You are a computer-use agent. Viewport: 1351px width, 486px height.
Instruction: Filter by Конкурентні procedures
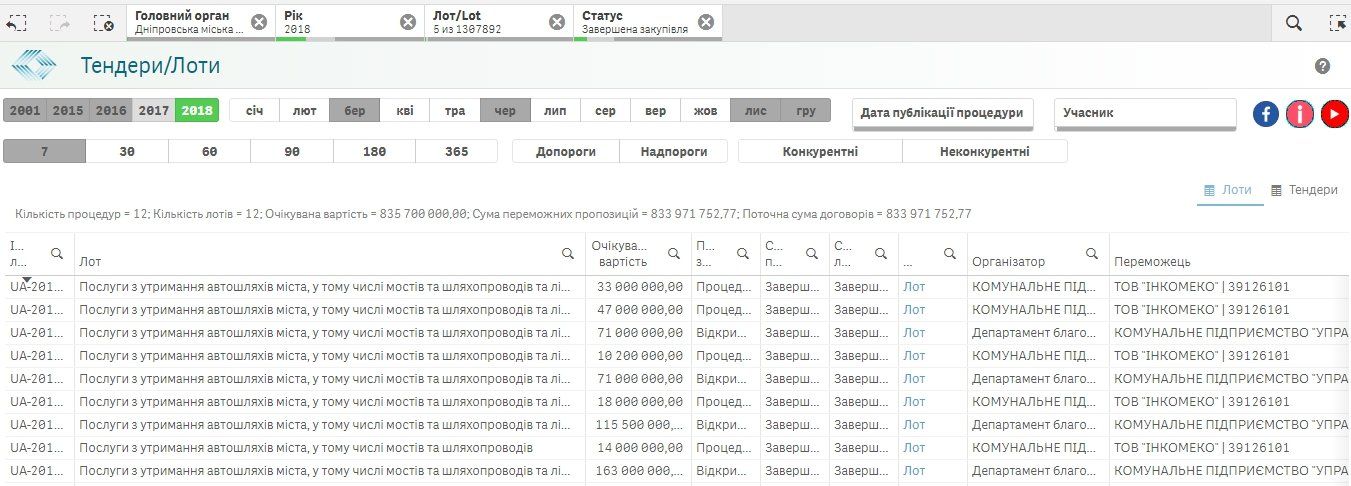(x=820, y=152)
